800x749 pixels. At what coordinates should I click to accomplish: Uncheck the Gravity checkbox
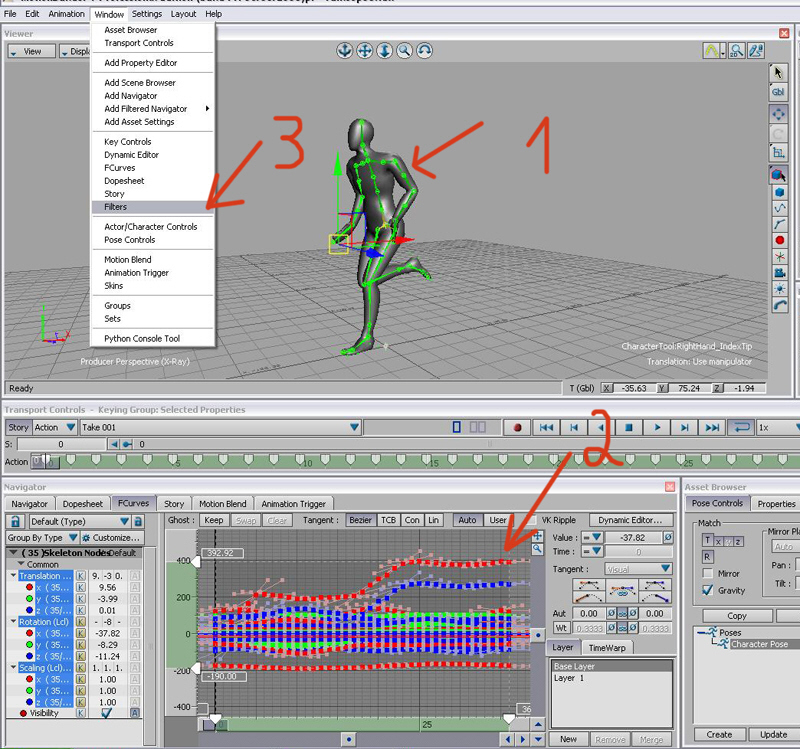point(707,590)
